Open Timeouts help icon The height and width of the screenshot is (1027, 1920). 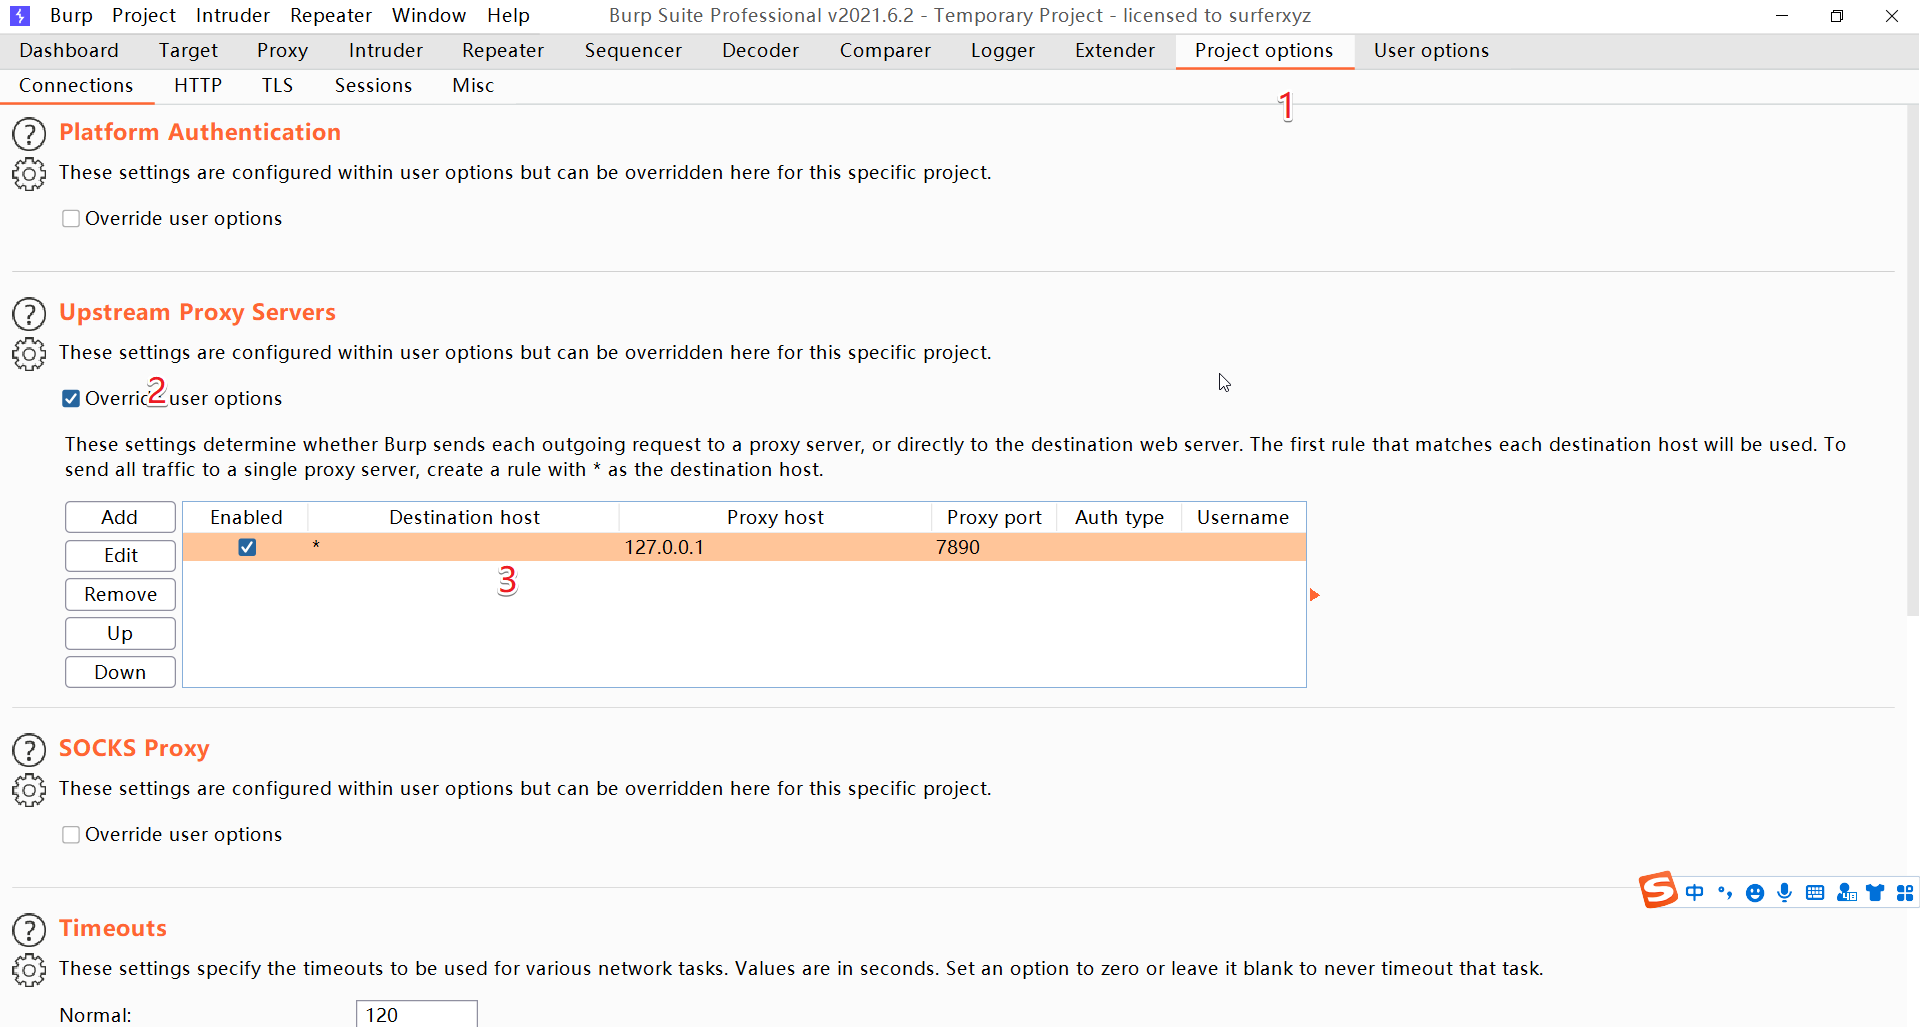(x=29, y=930)
